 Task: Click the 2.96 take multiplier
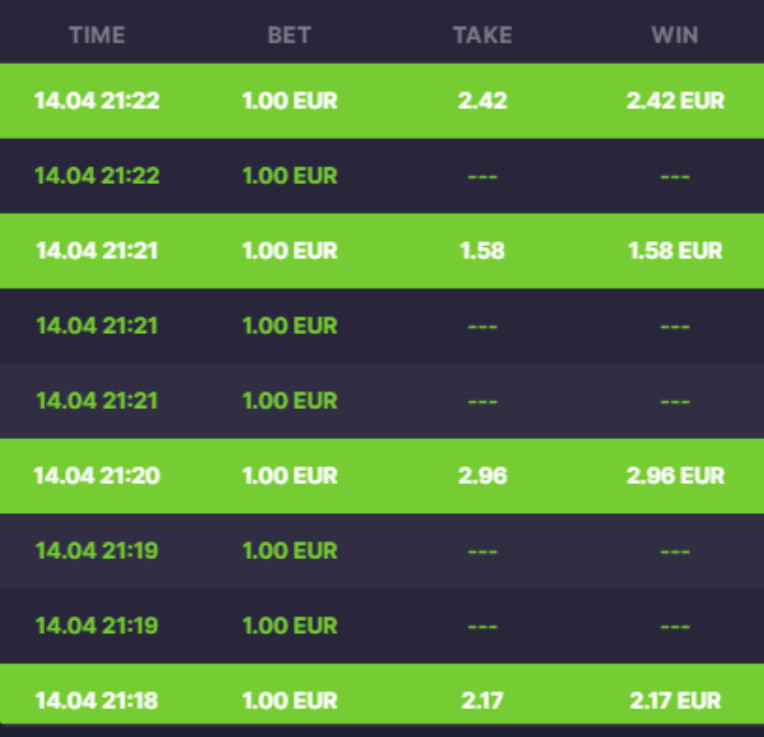coord(482,476)
